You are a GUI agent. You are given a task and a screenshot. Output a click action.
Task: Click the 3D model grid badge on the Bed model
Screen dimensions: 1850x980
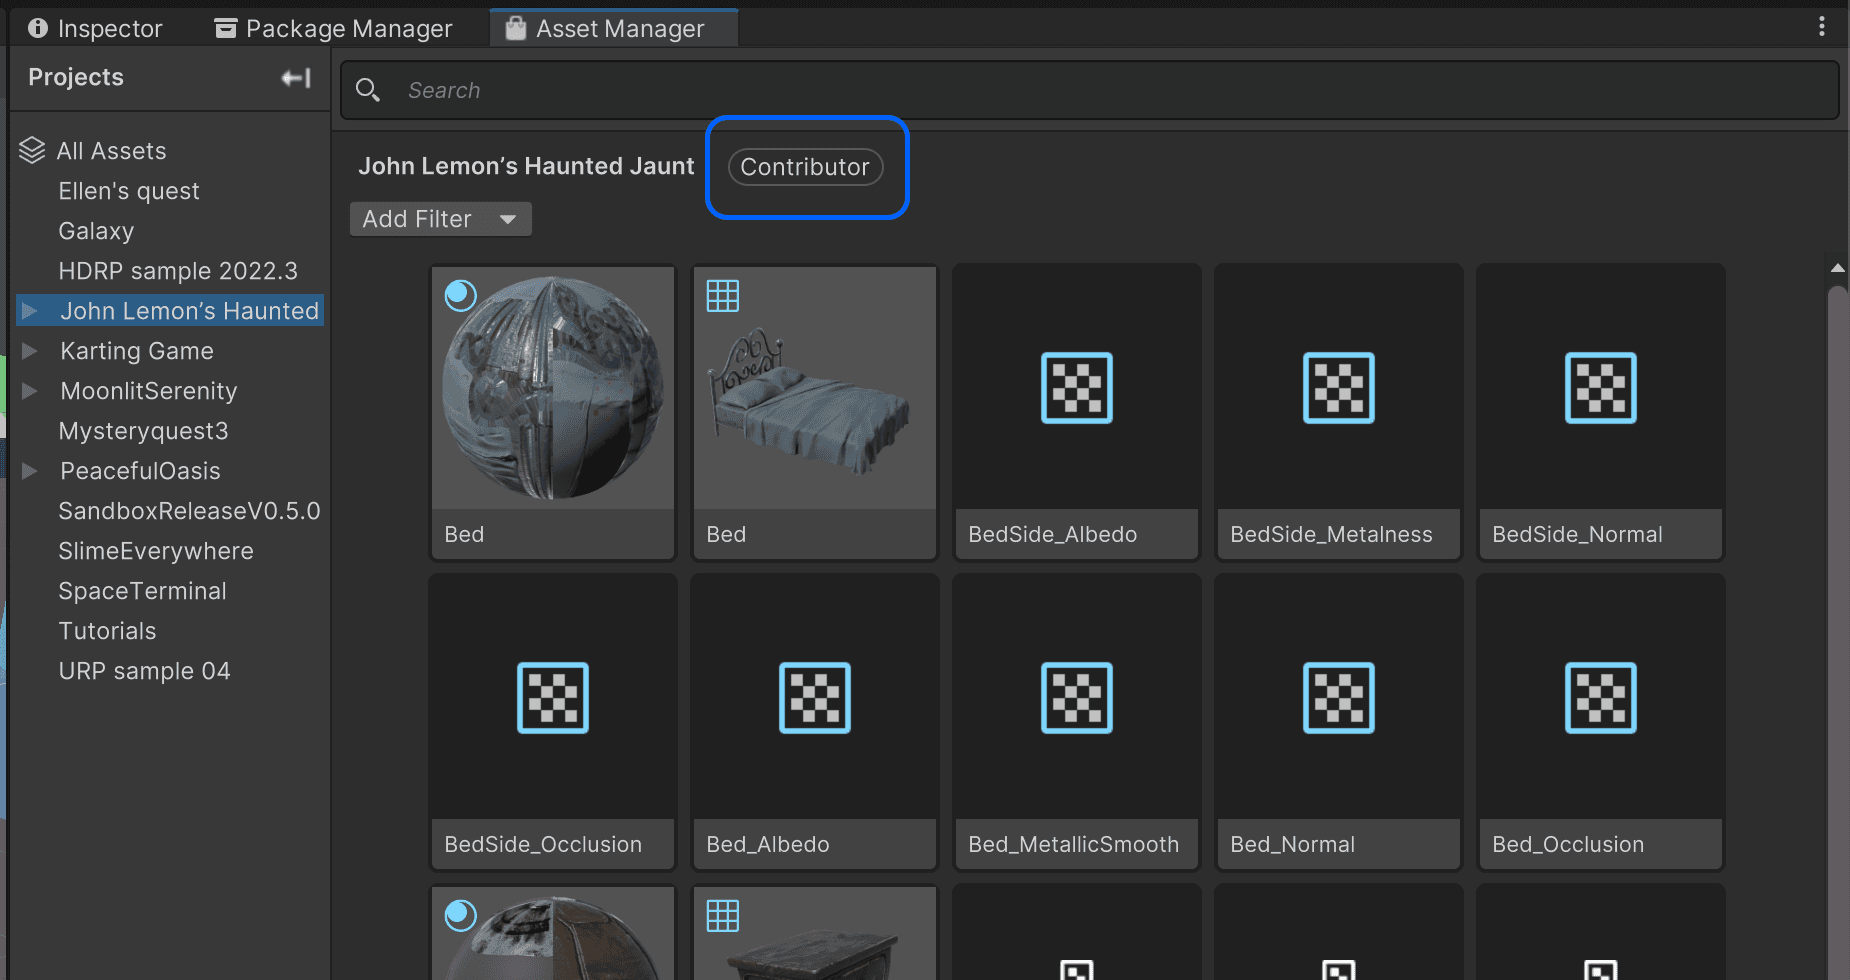722,295
